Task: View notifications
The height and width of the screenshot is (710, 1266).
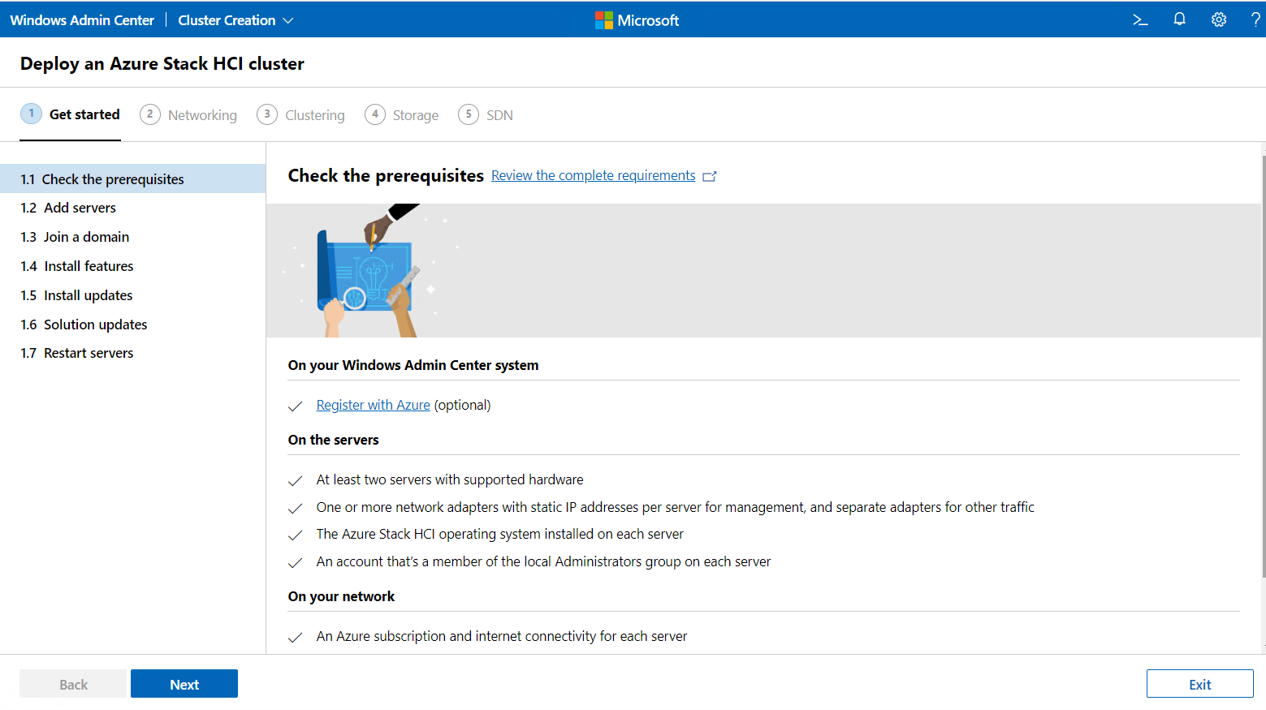Action: (1179, 19)
